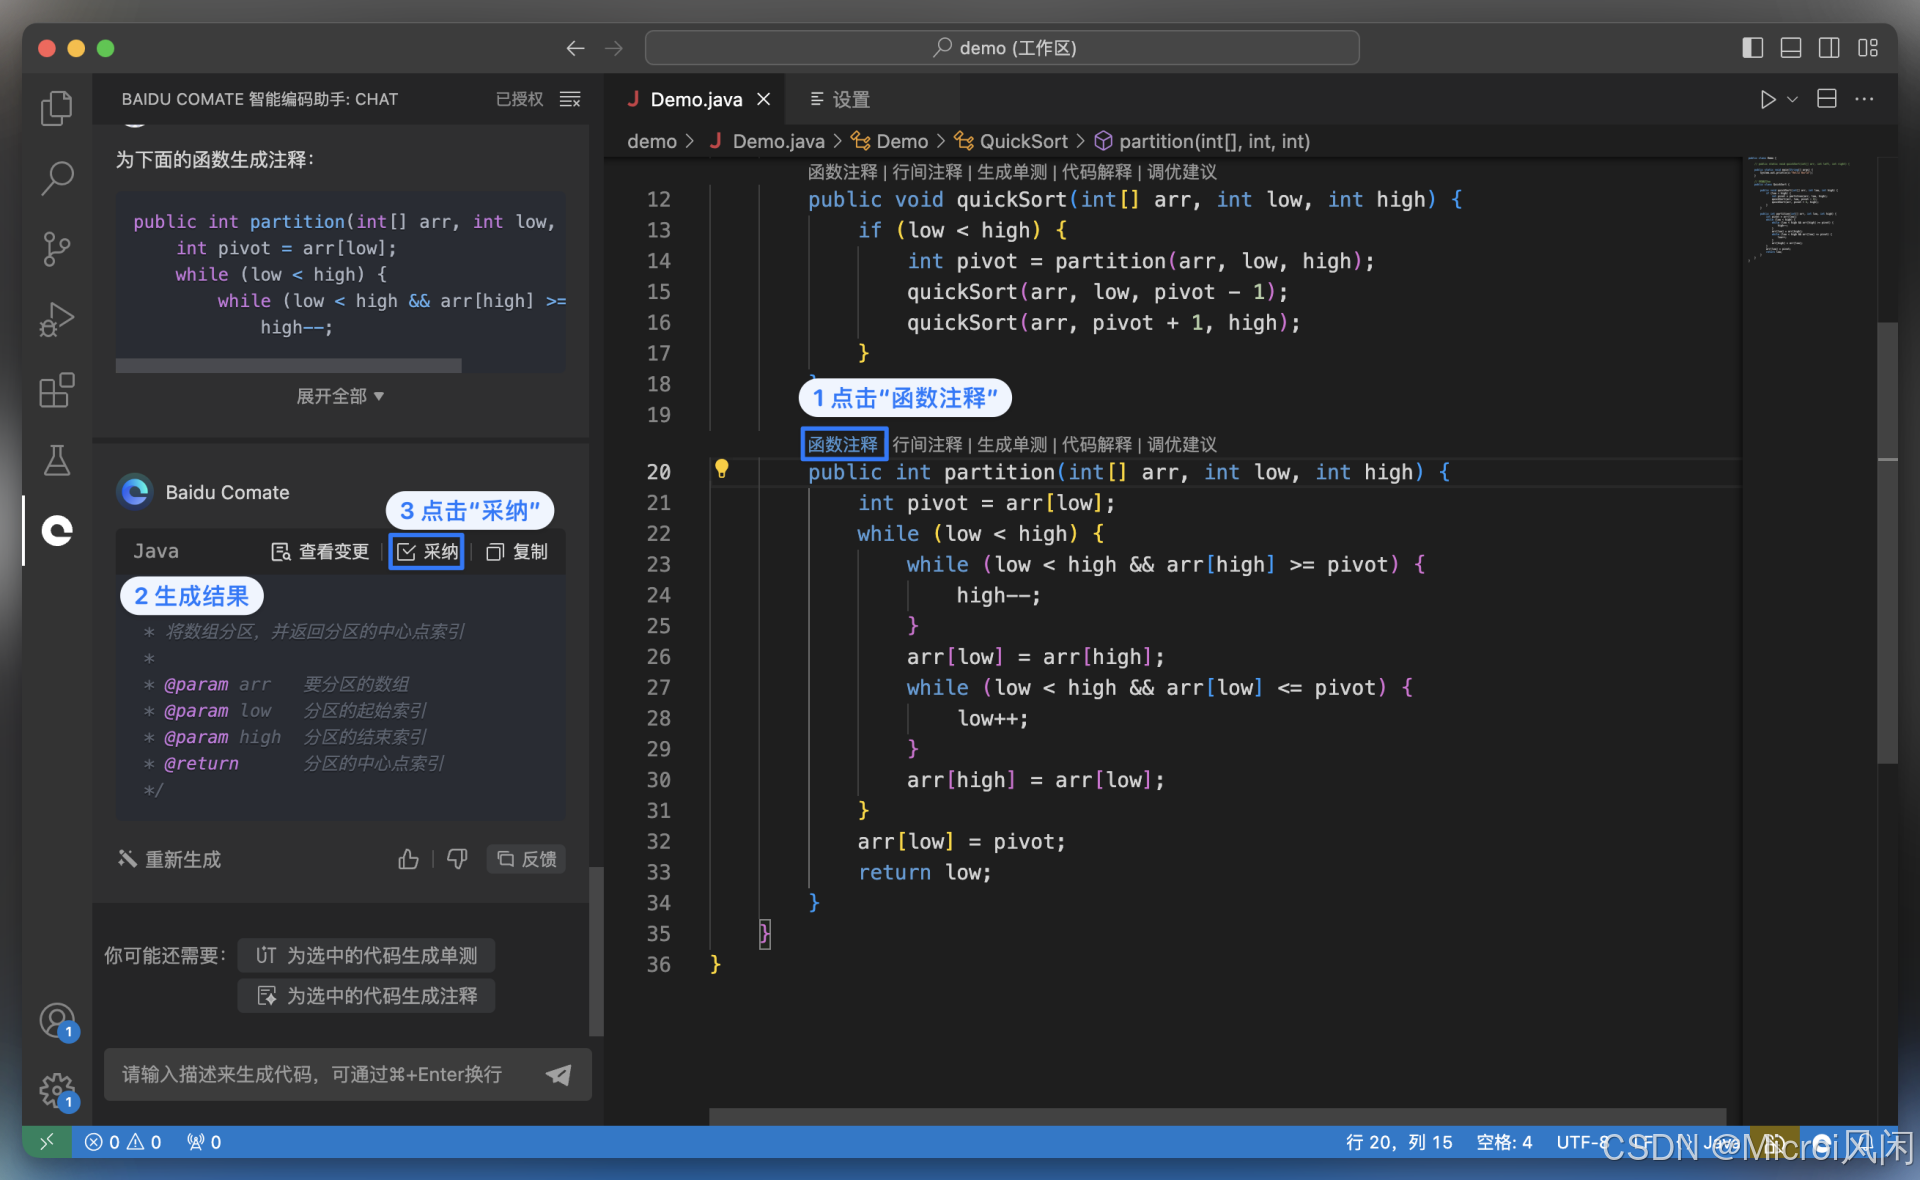This screenshot has height=1180, width=1920.
Task: Open the Testing flask view
Action: 57,460
